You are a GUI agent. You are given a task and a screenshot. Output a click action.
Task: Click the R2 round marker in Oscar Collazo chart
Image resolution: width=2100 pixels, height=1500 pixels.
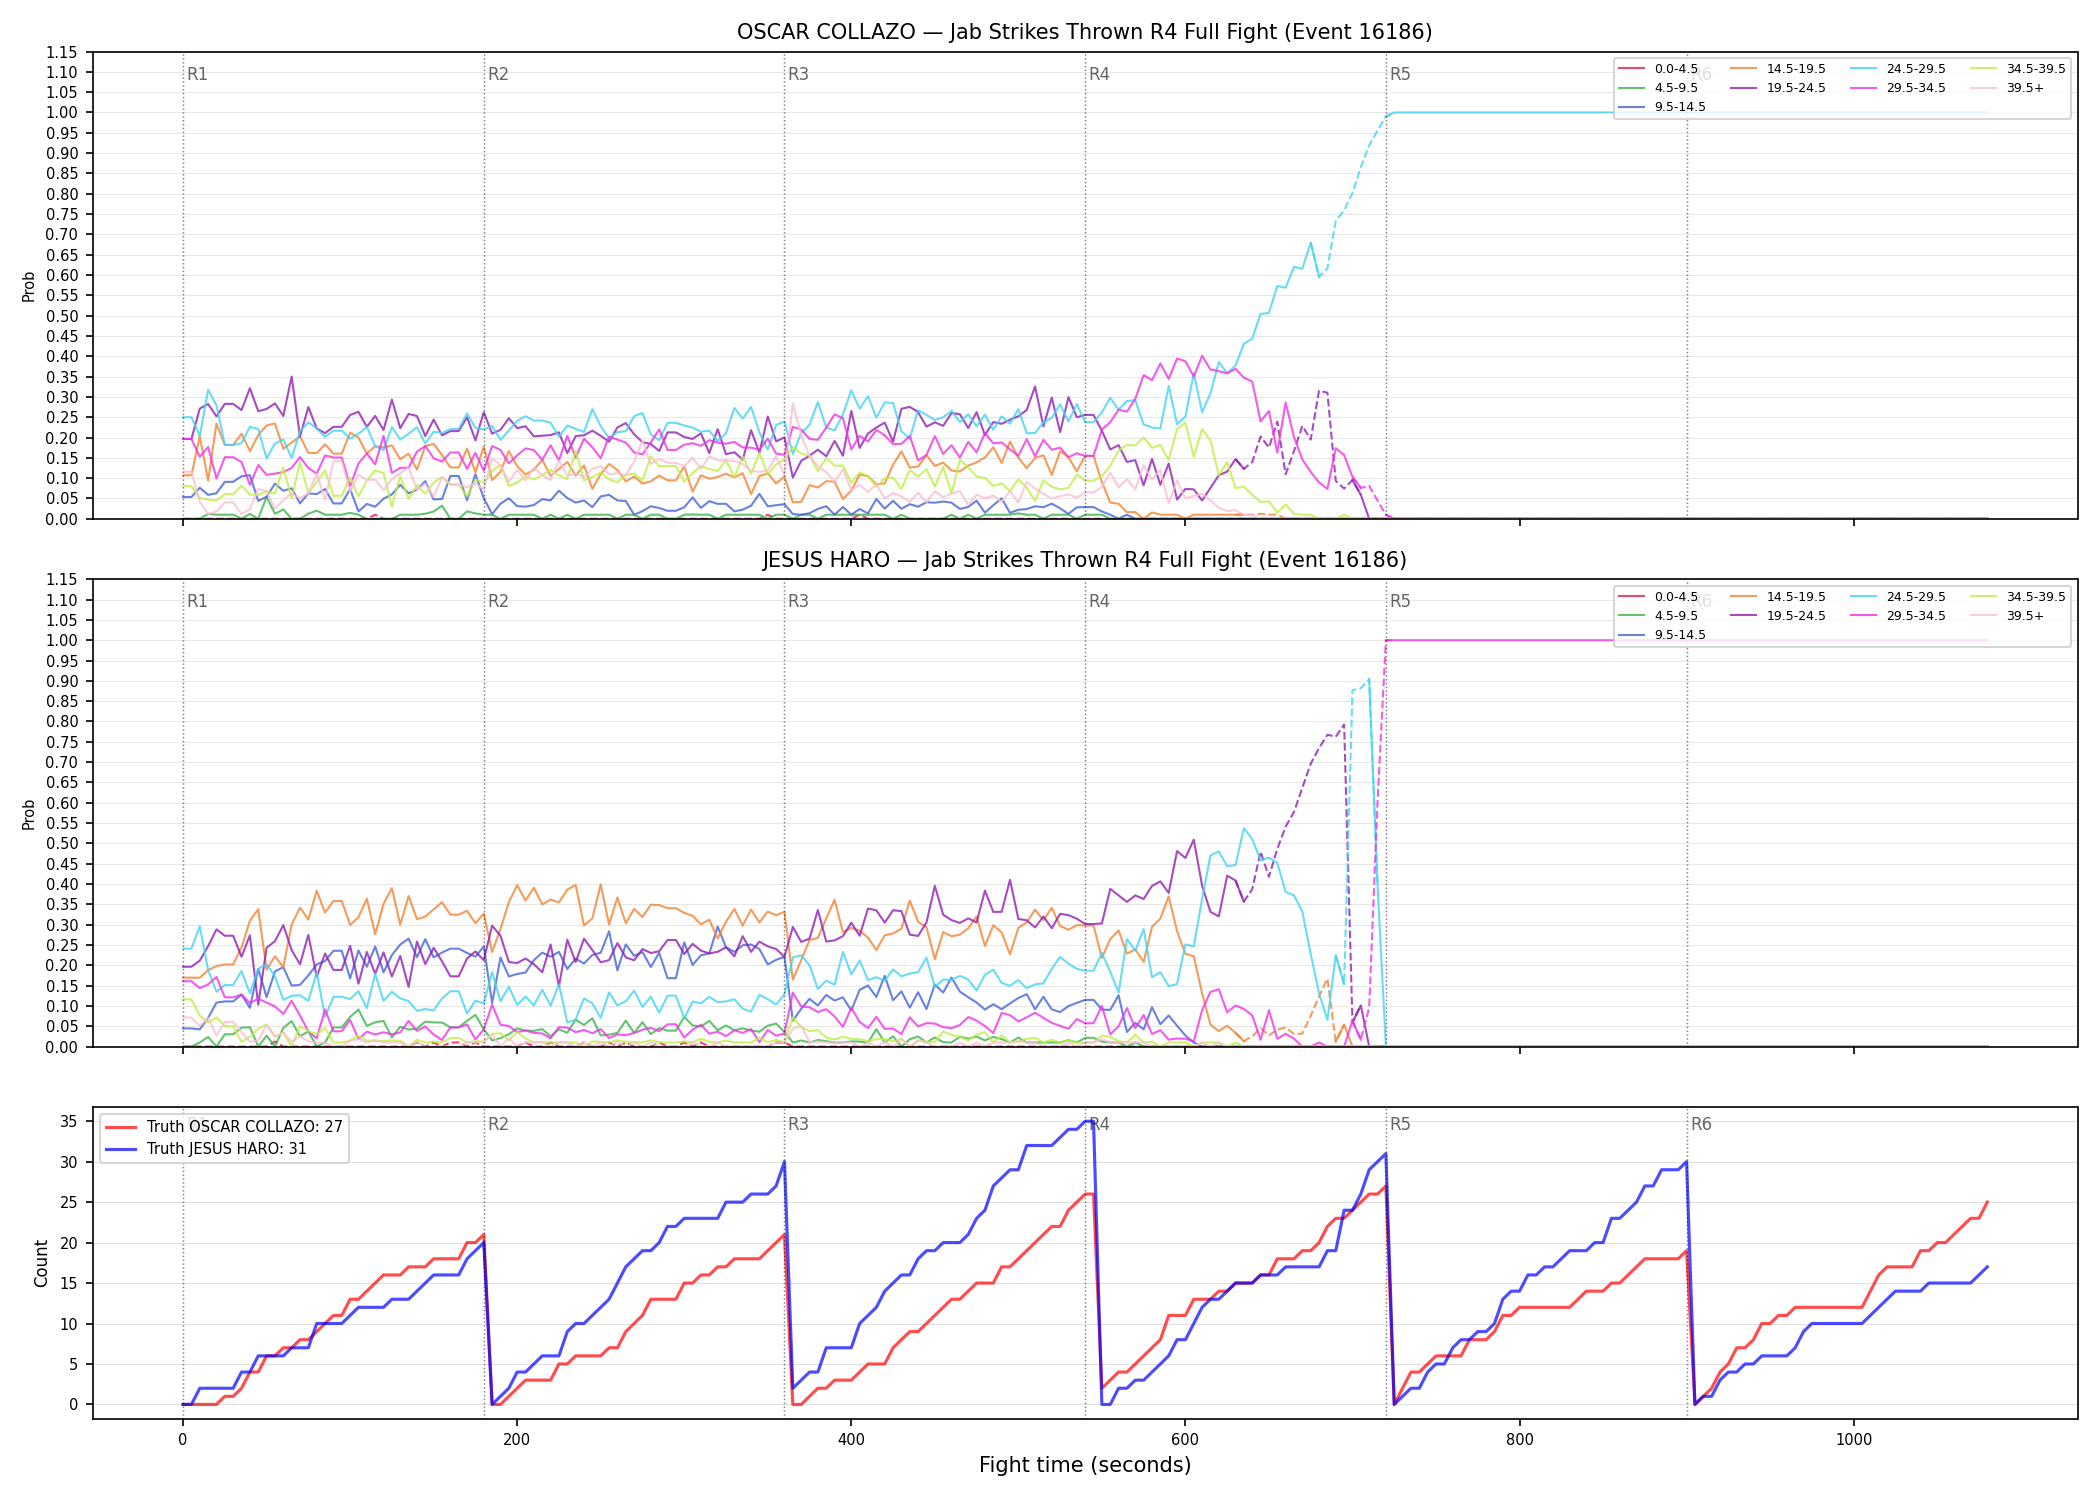tap(498, 74)
